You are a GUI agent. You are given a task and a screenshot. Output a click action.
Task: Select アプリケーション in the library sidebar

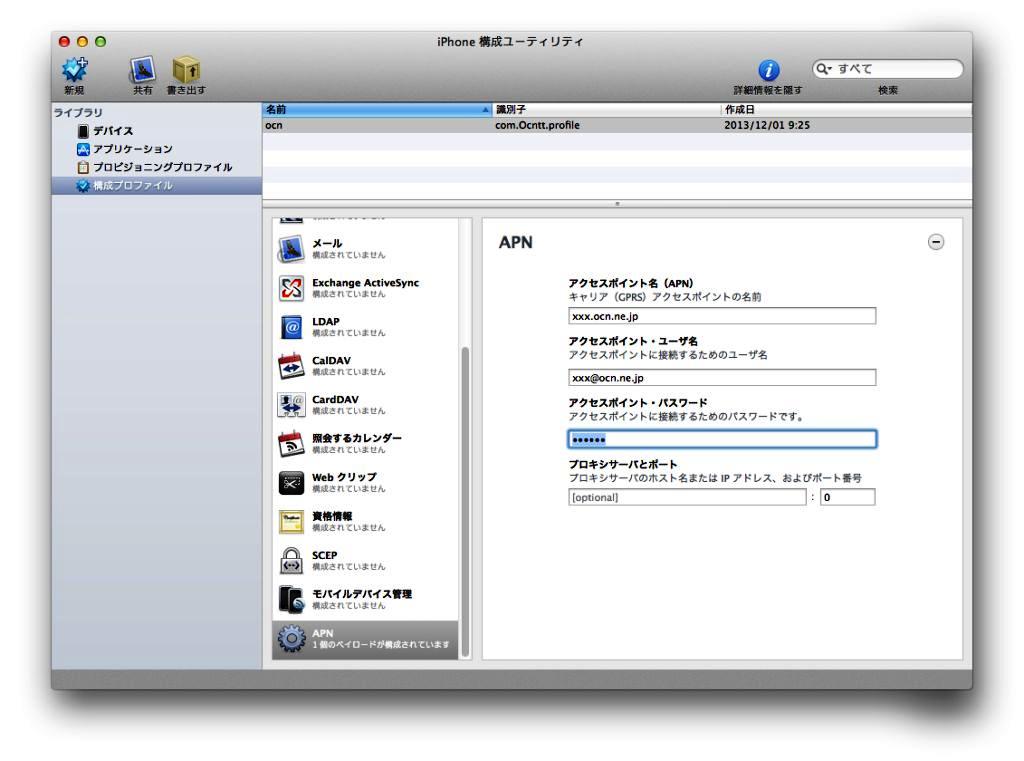[157, 149]
